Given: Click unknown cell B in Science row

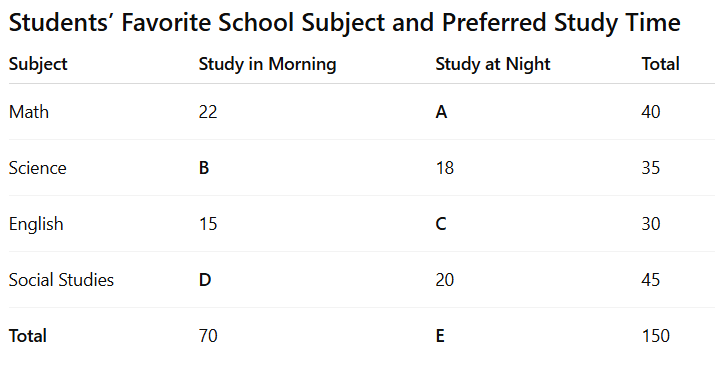Looking at the screenshot, I should (204, 168).
